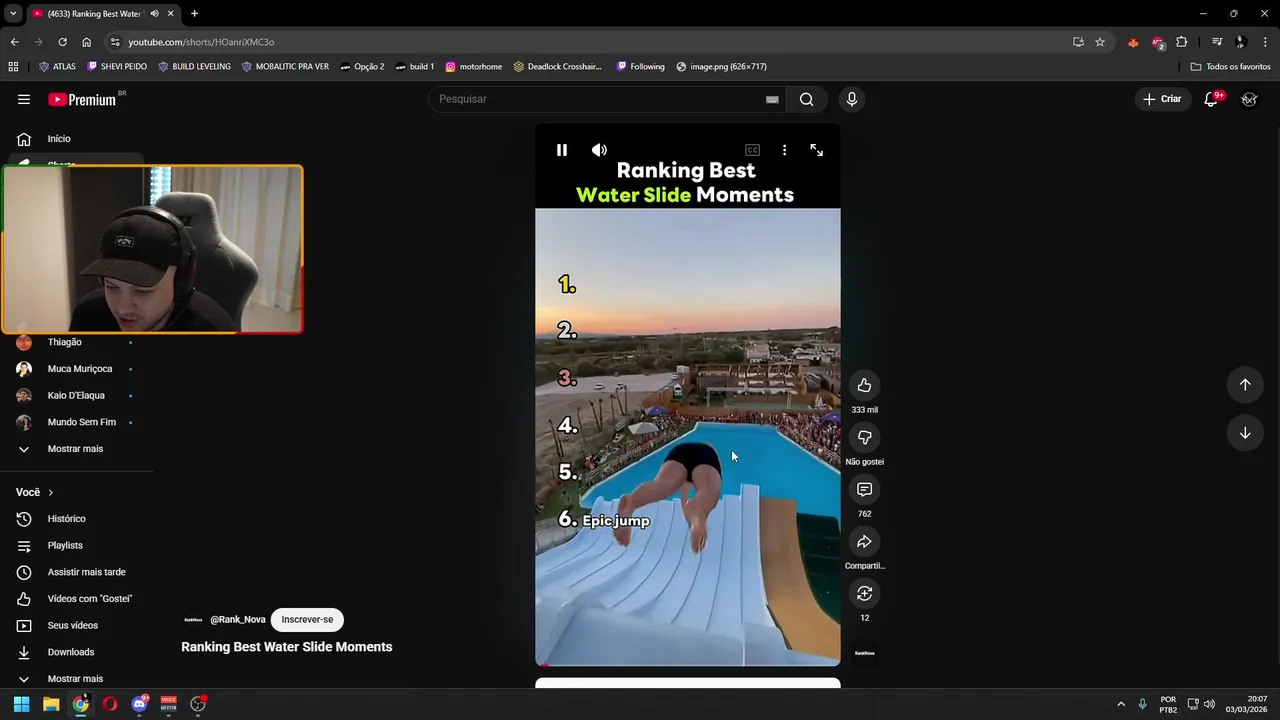1280x720 pixels.
Task: Open the apps grid on bookmarks bar
Action: click(13, 67)
